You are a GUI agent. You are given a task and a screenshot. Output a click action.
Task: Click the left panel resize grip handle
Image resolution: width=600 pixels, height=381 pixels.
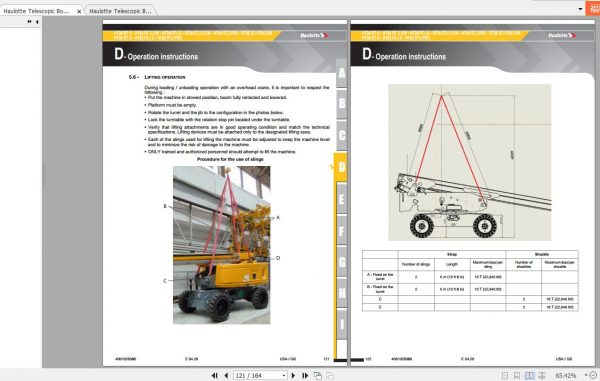click(x=44, y=175)
